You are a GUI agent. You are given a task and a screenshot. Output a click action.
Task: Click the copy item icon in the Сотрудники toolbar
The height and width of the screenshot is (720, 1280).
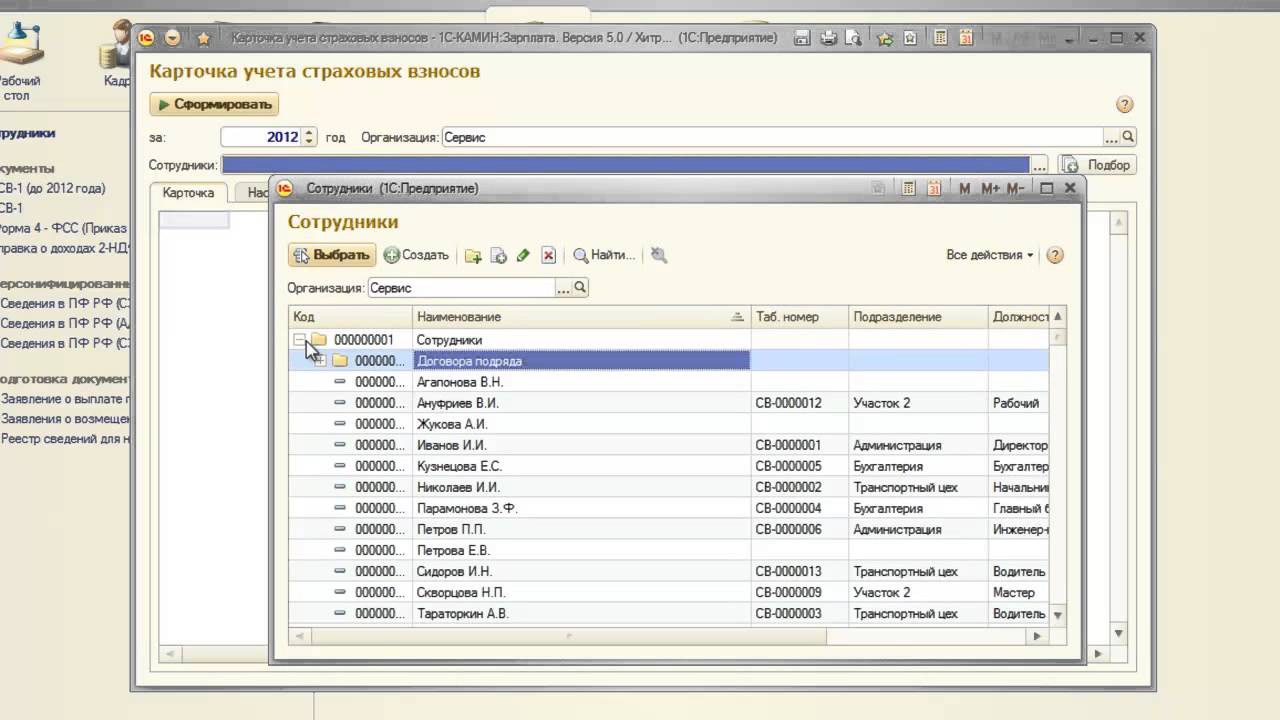[x=499, y=256]
